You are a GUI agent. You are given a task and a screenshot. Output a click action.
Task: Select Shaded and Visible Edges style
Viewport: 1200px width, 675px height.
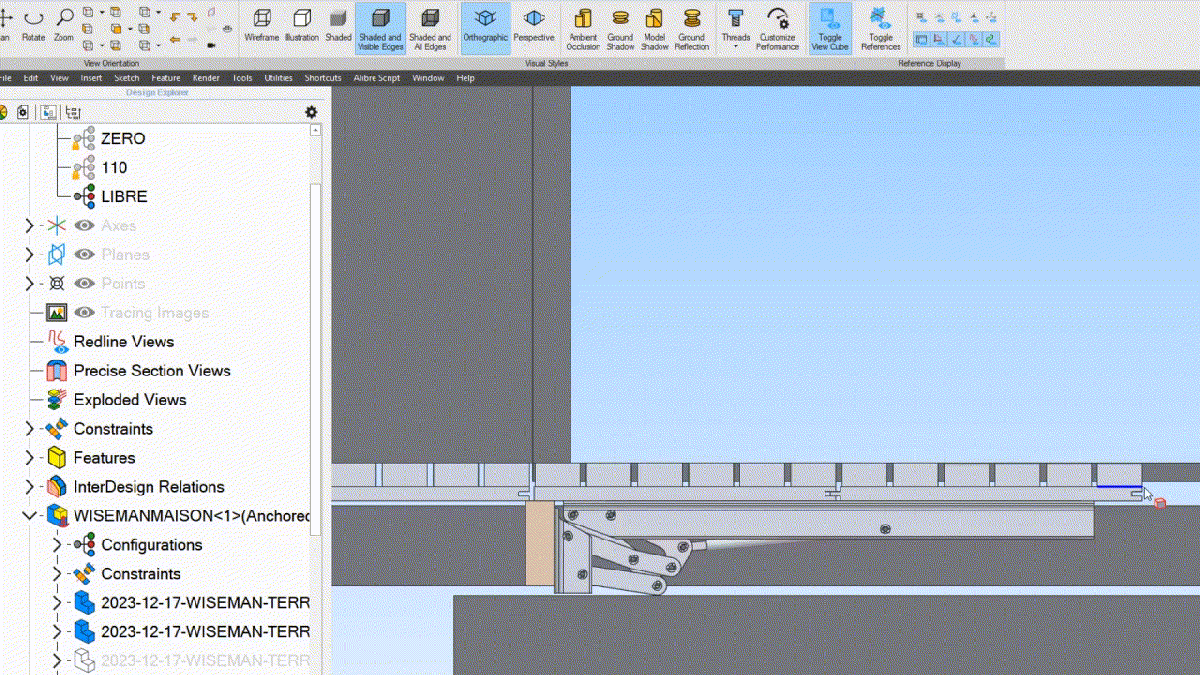(380, 28)
